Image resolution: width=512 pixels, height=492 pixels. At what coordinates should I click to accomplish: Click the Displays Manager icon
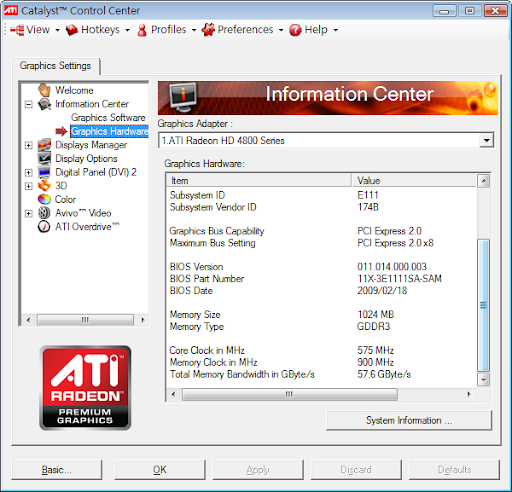(44, 145)
